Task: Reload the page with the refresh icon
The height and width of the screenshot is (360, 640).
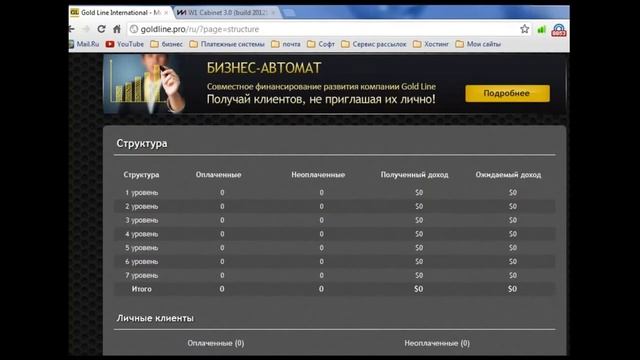Action: pyautogui.click(x=101, y=29)
